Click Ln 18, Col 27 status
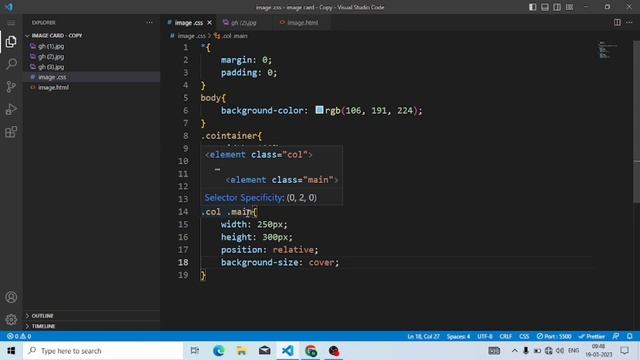This screenshot has height=360, width=640. (x=423, y=336)
